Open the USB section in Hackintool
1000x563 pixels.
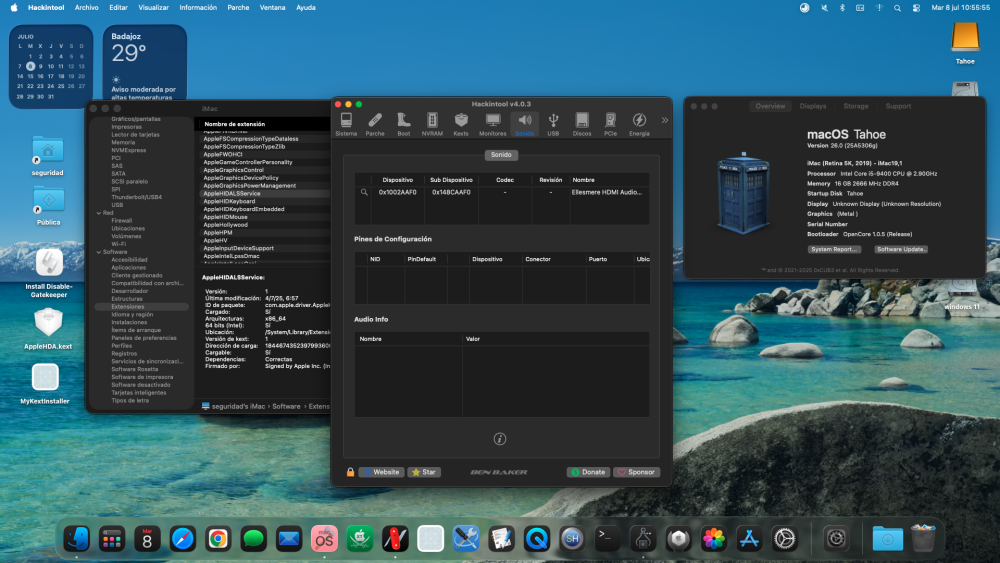click(x=553, y=124)
